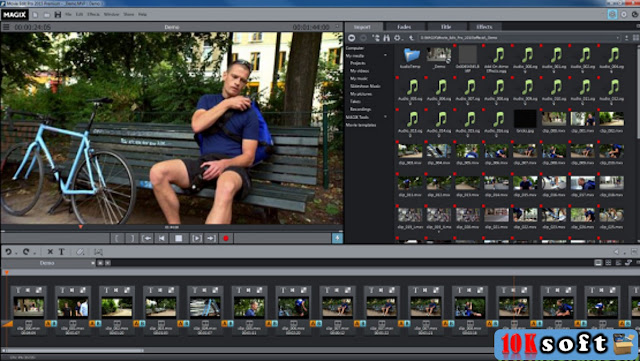Open Recordings in sidebar

point(360,109)
